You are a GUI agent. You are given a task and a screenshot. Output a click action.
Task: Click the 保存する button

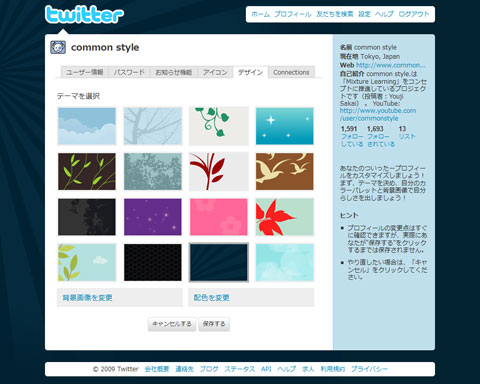214,324
